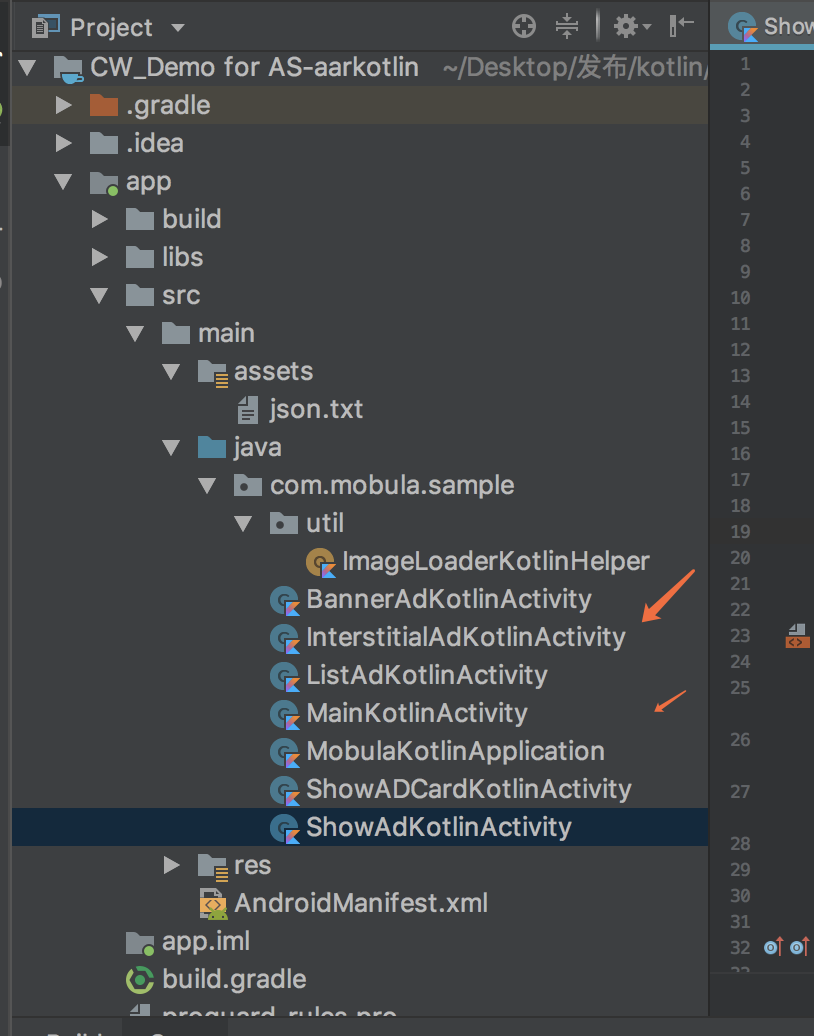Click the json.txt file icon
The image size is (814, 1036).
248,410
